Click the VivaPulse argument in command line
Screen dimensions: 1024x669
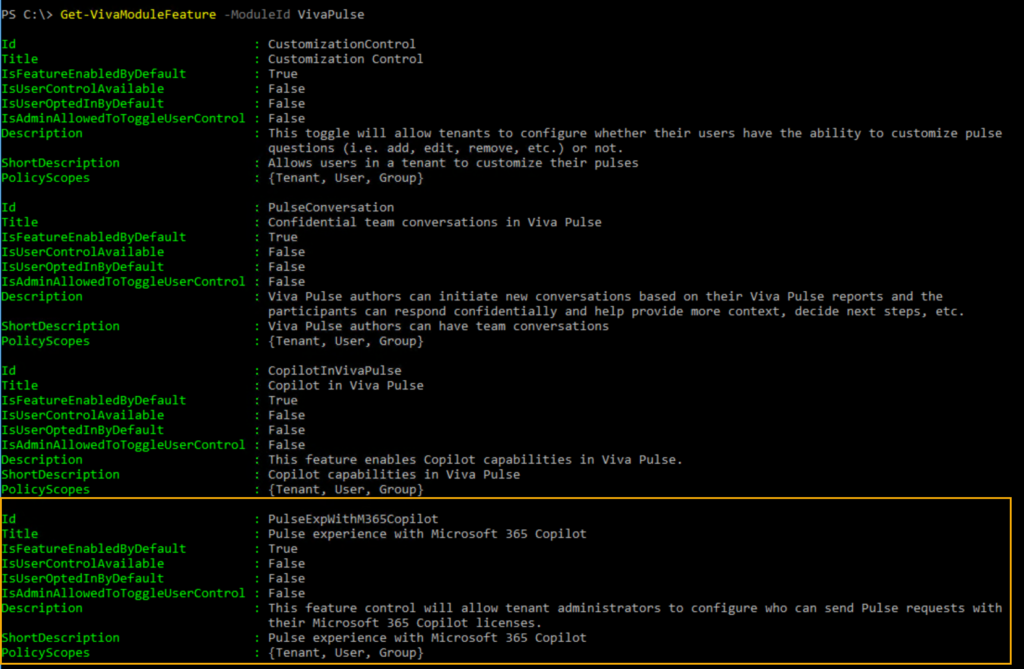coord(331,14)
